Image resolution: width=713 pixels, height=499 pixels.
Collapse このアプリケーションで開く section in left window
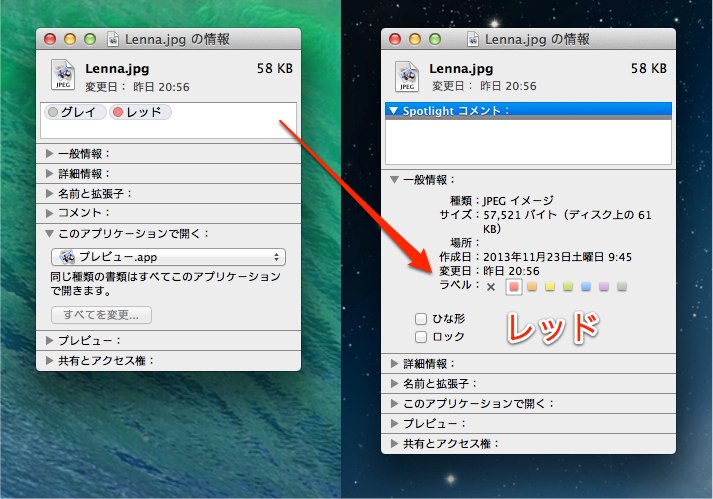pos(50,233)
